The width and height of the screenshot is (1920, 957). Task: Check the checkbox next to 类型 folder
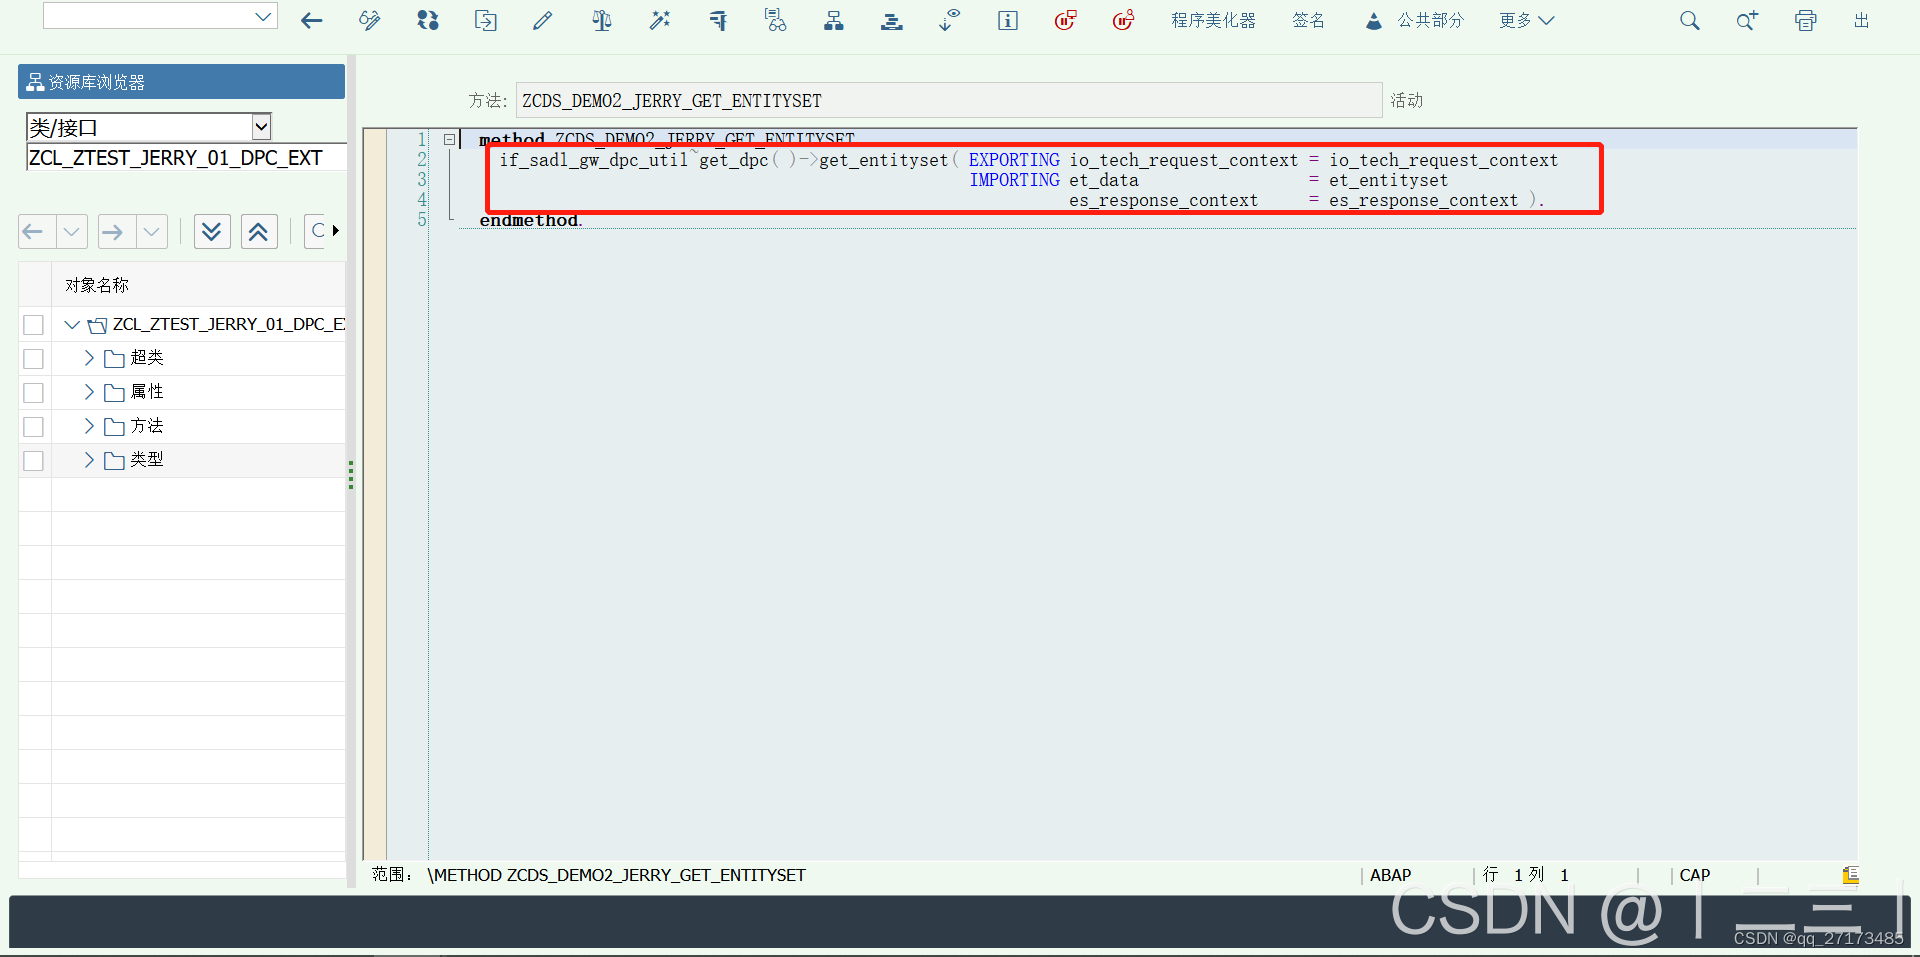pos(33,460)
